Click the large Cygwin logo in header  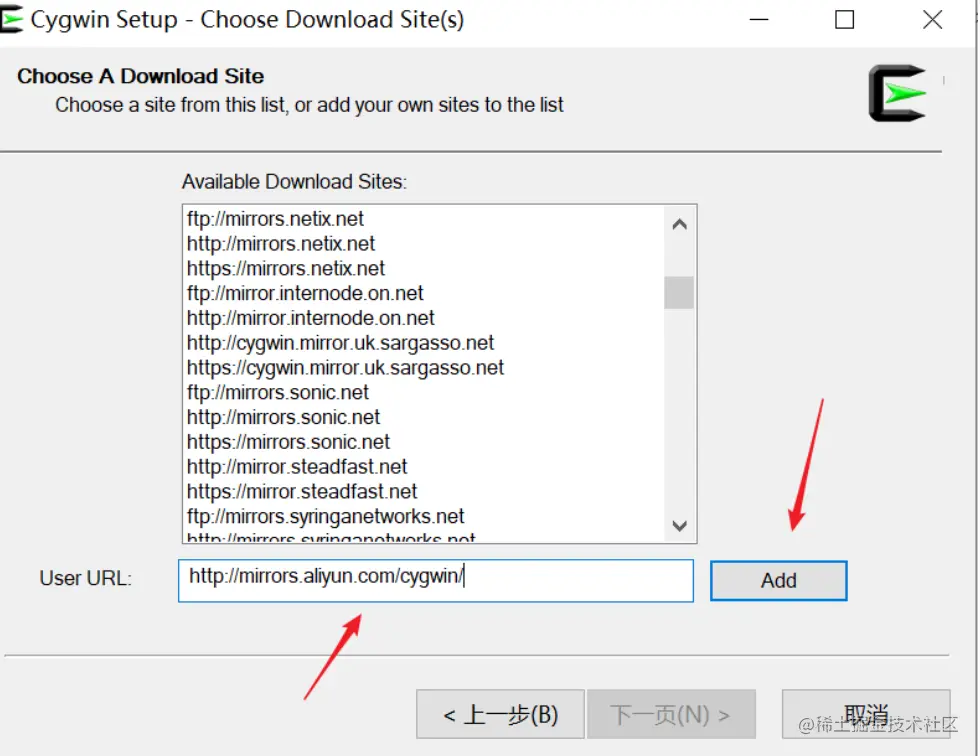tap(898, 93)
